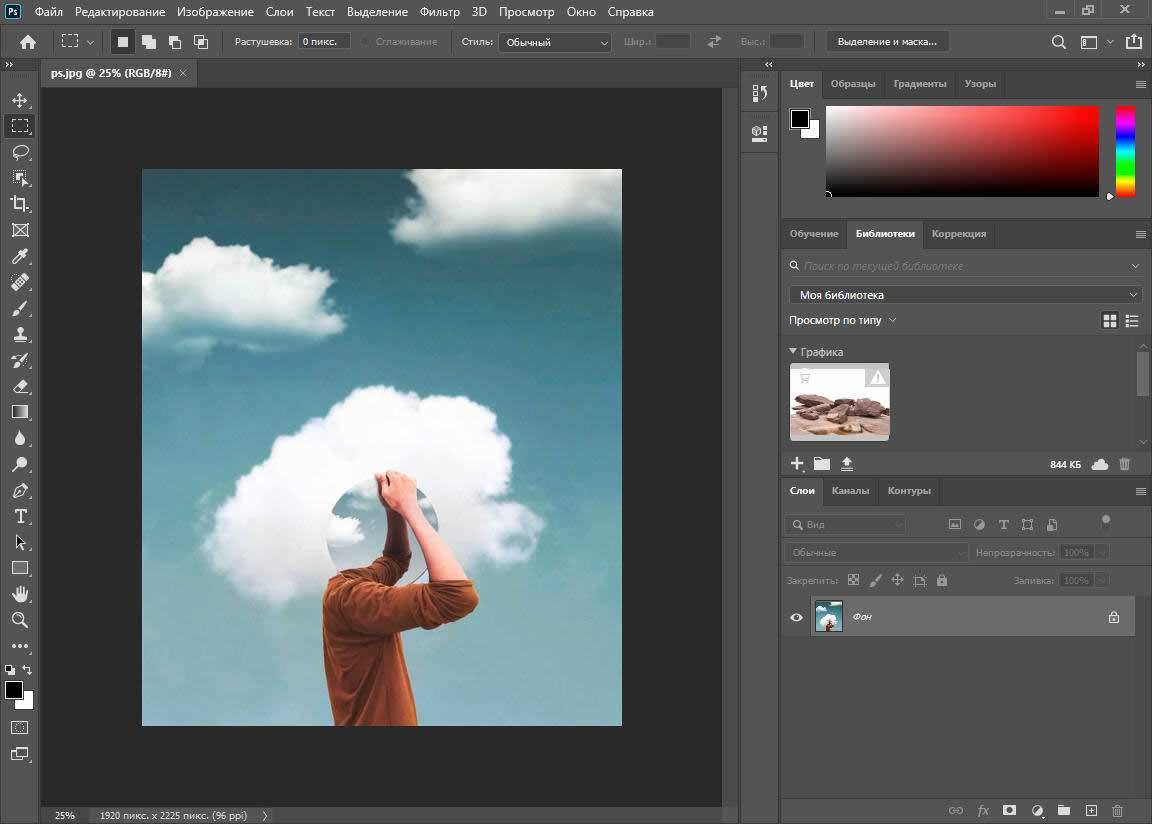The image size is (1152, 824).
Task: Select the Crop tool
Action: (x=20, y=204)
